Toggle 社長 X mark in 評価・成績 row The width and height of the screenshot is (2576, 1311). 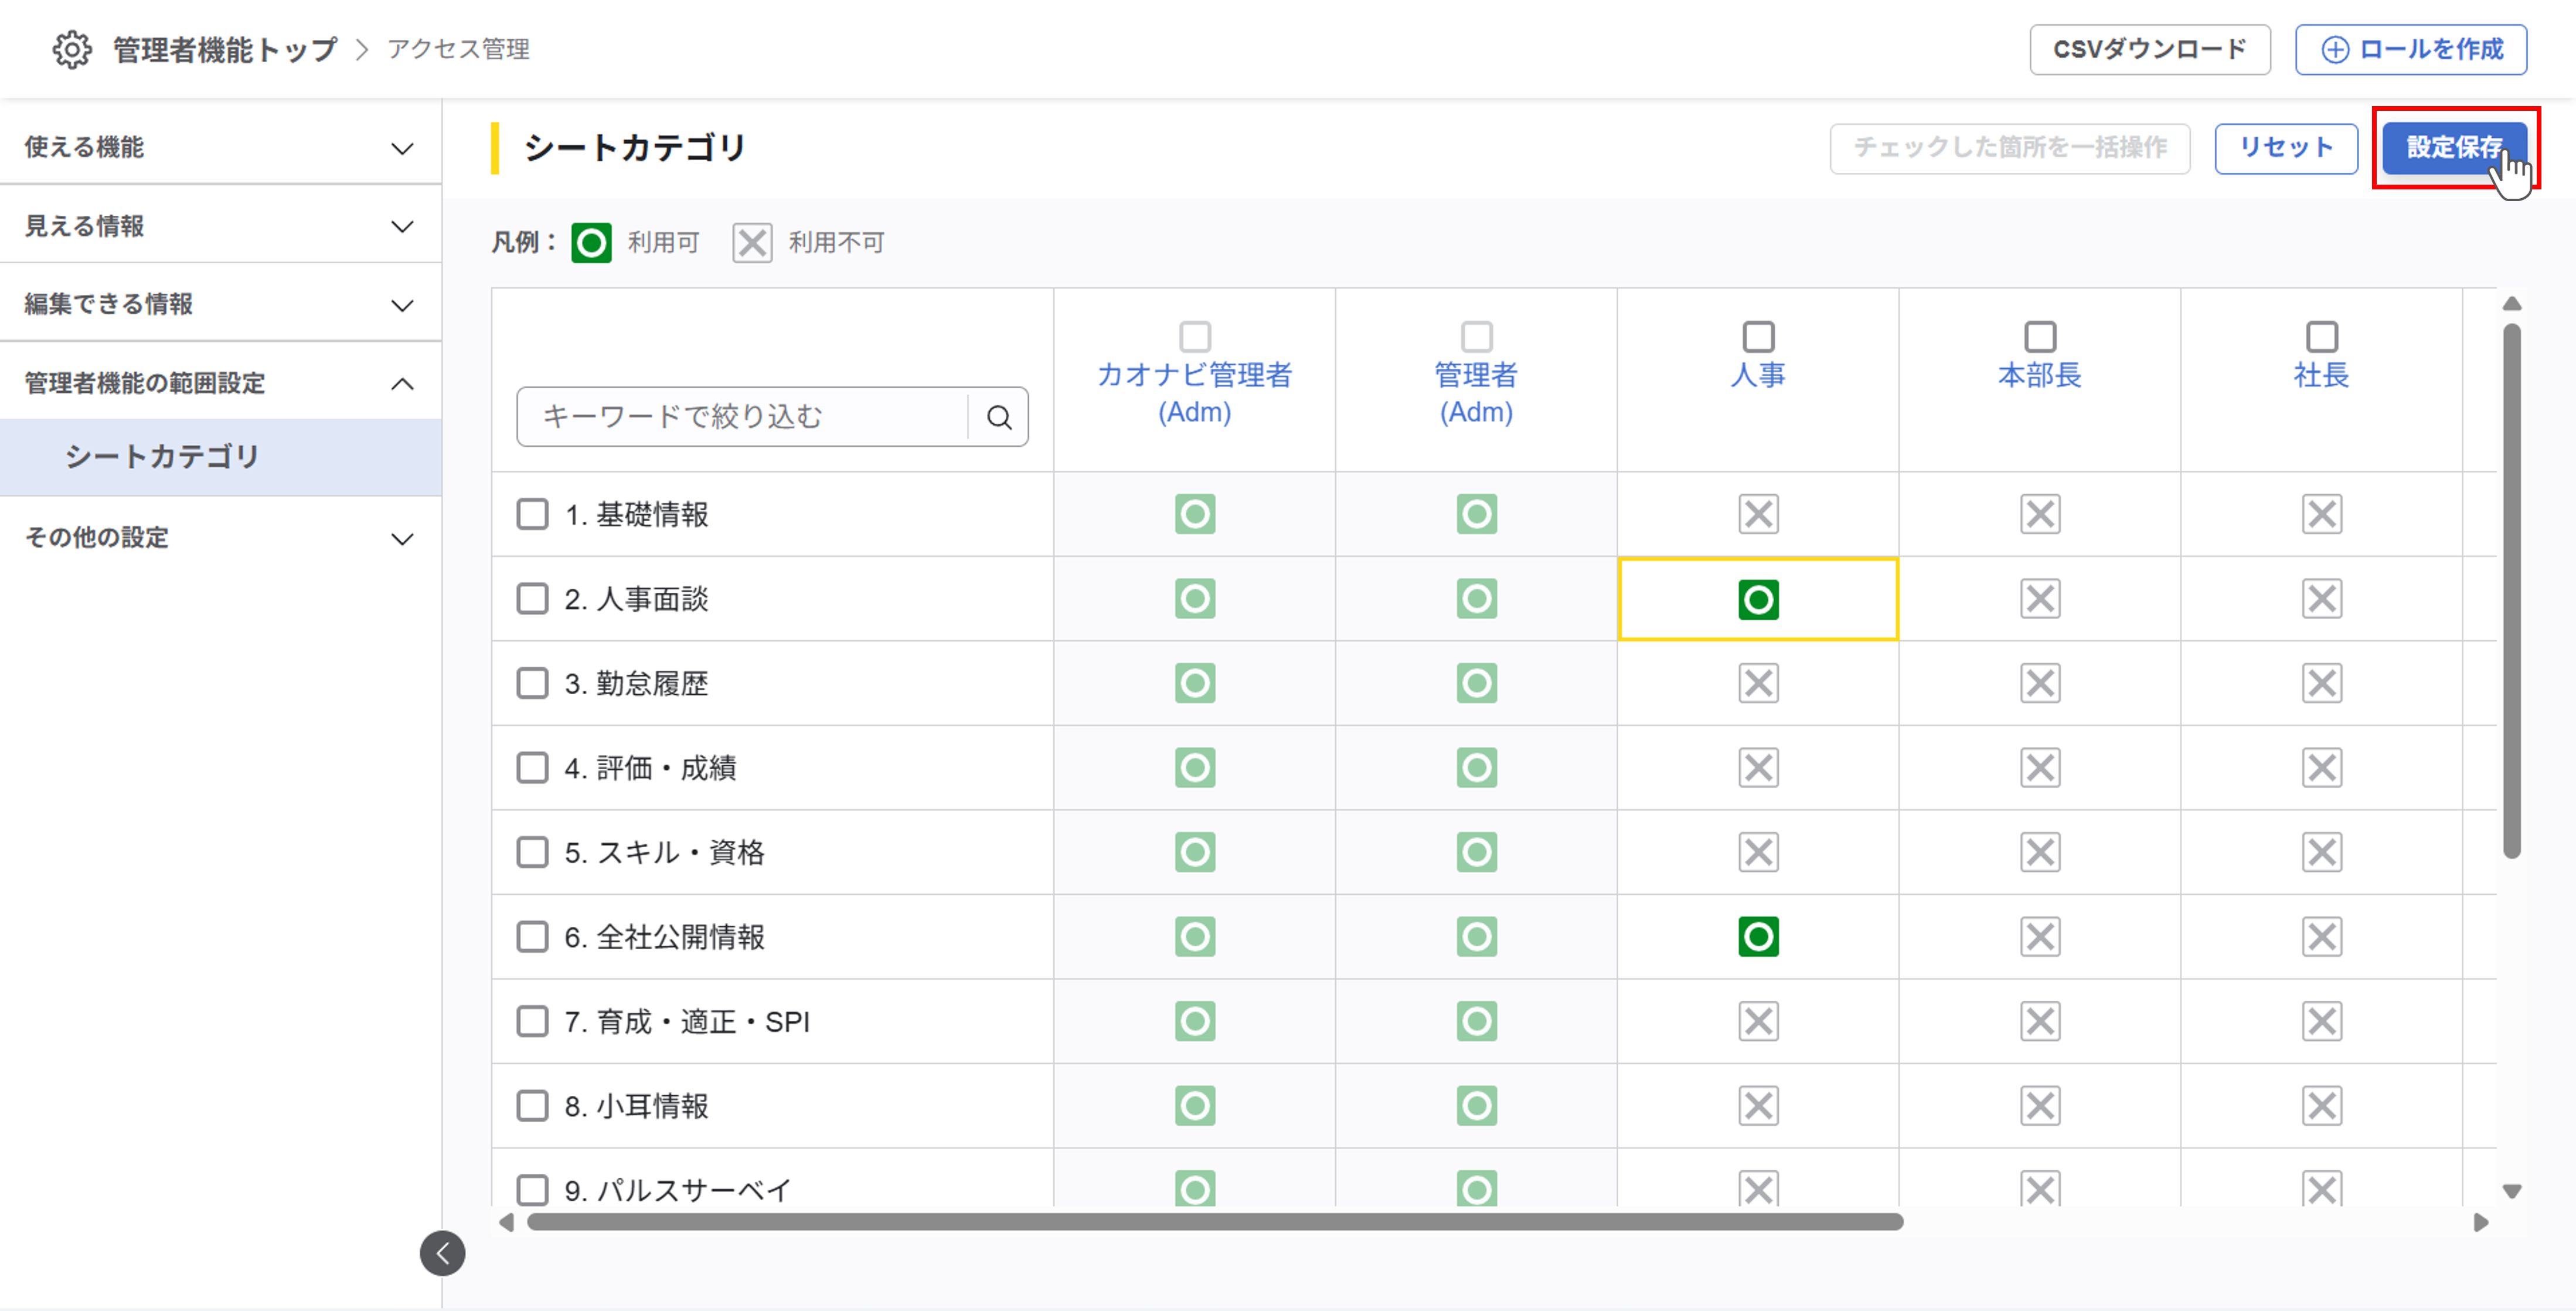pyautogui.click(x=2321, y=768)
